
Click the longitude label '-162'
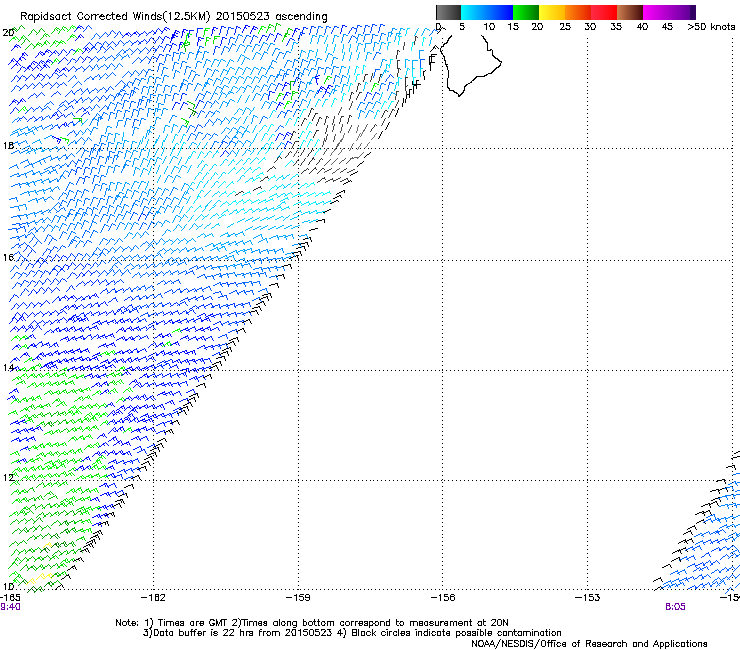click(153, 598)
